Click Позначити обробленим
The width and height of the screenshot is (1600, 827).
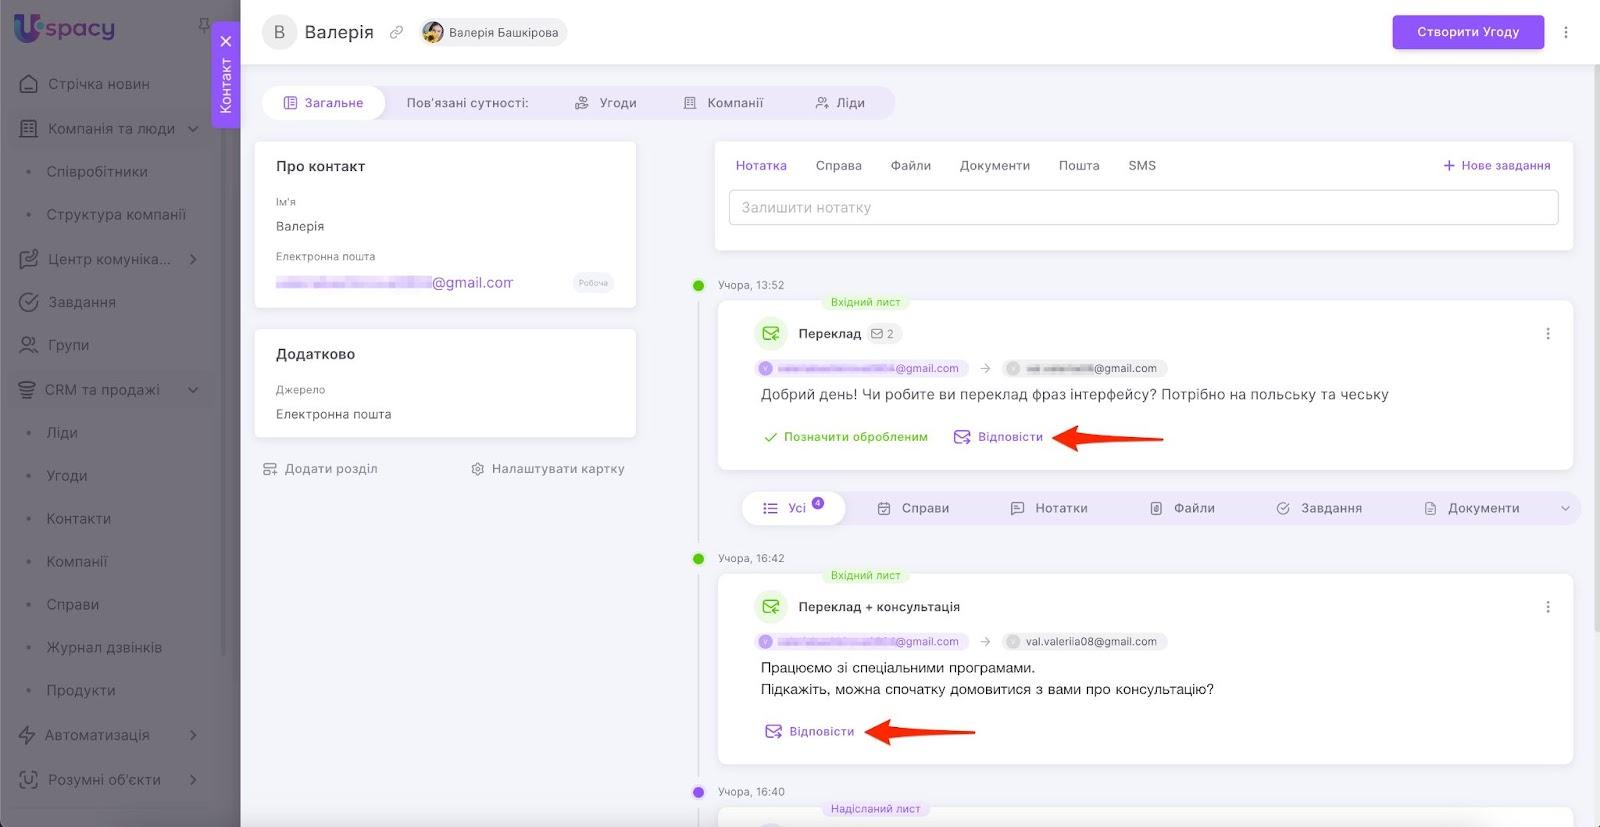pos(845,437)
